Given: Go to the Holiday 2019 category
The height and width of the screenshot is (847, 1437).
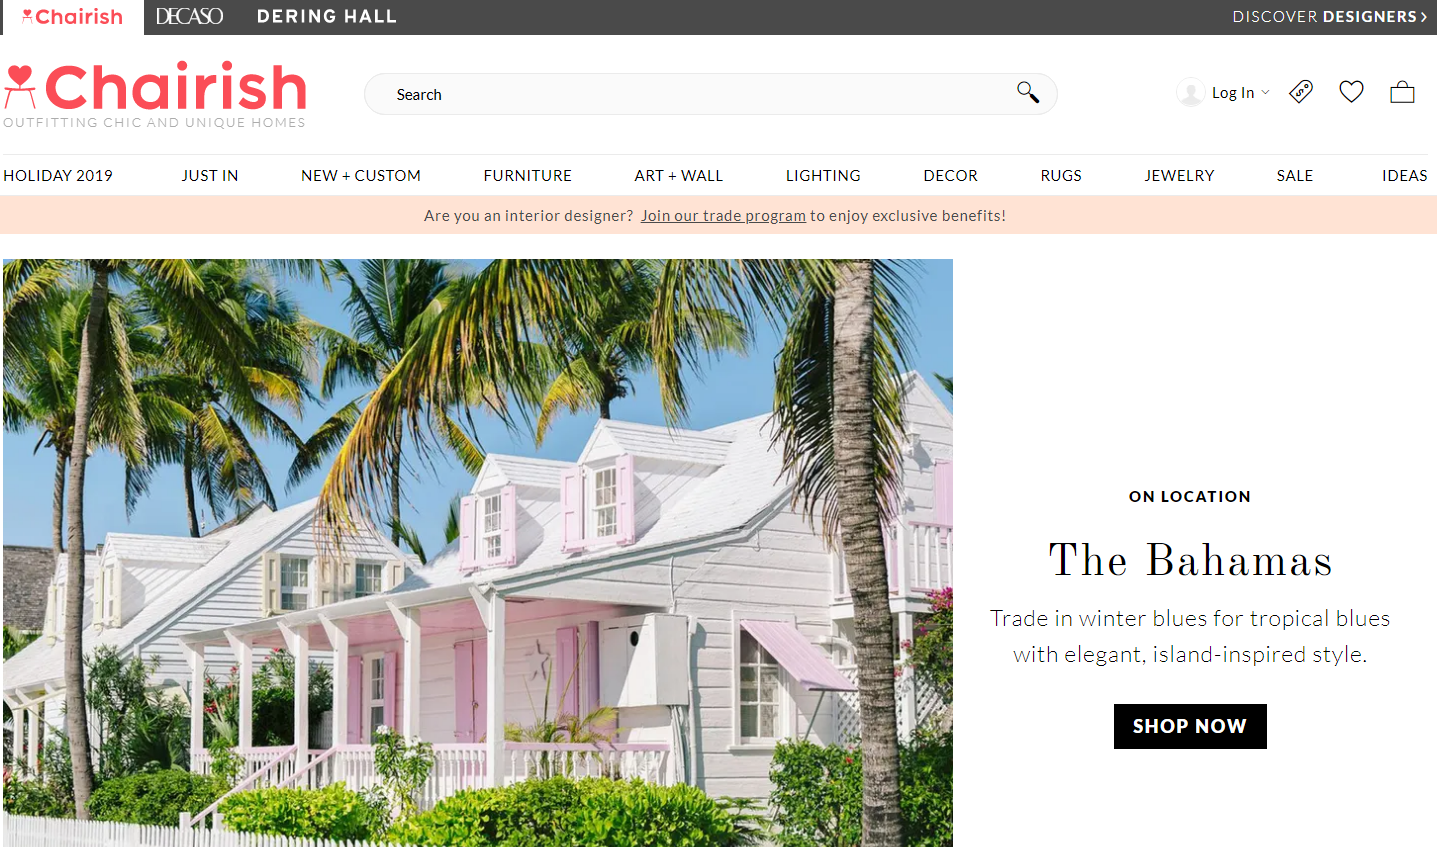Looking at the screenshot, I should click(58, 175).
